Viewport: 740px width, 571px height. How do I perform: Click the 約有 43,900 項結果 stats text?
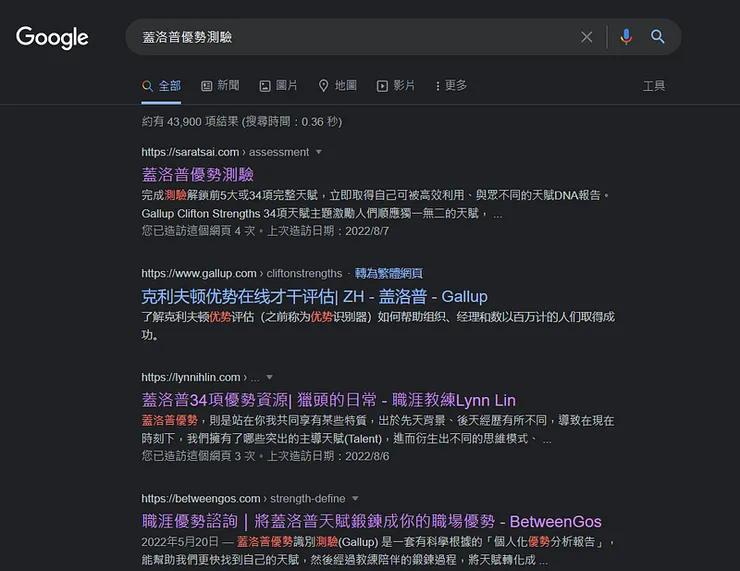click(x=242, y=122)
